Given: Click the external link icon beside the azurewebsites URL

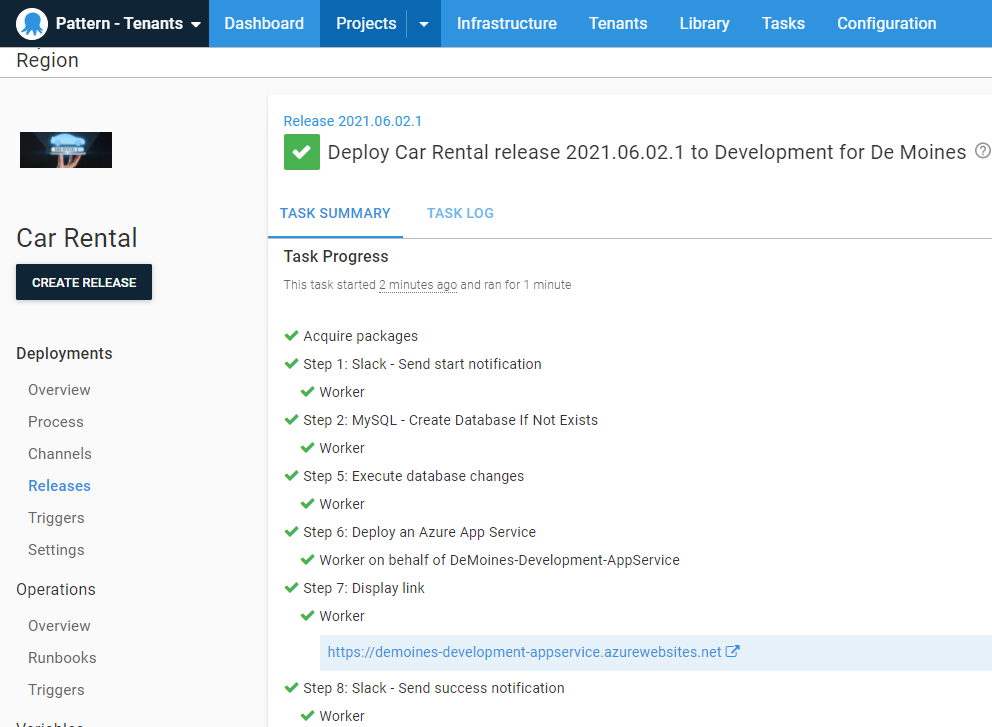Looking at the screenshot, I should [x=733, y=652].
